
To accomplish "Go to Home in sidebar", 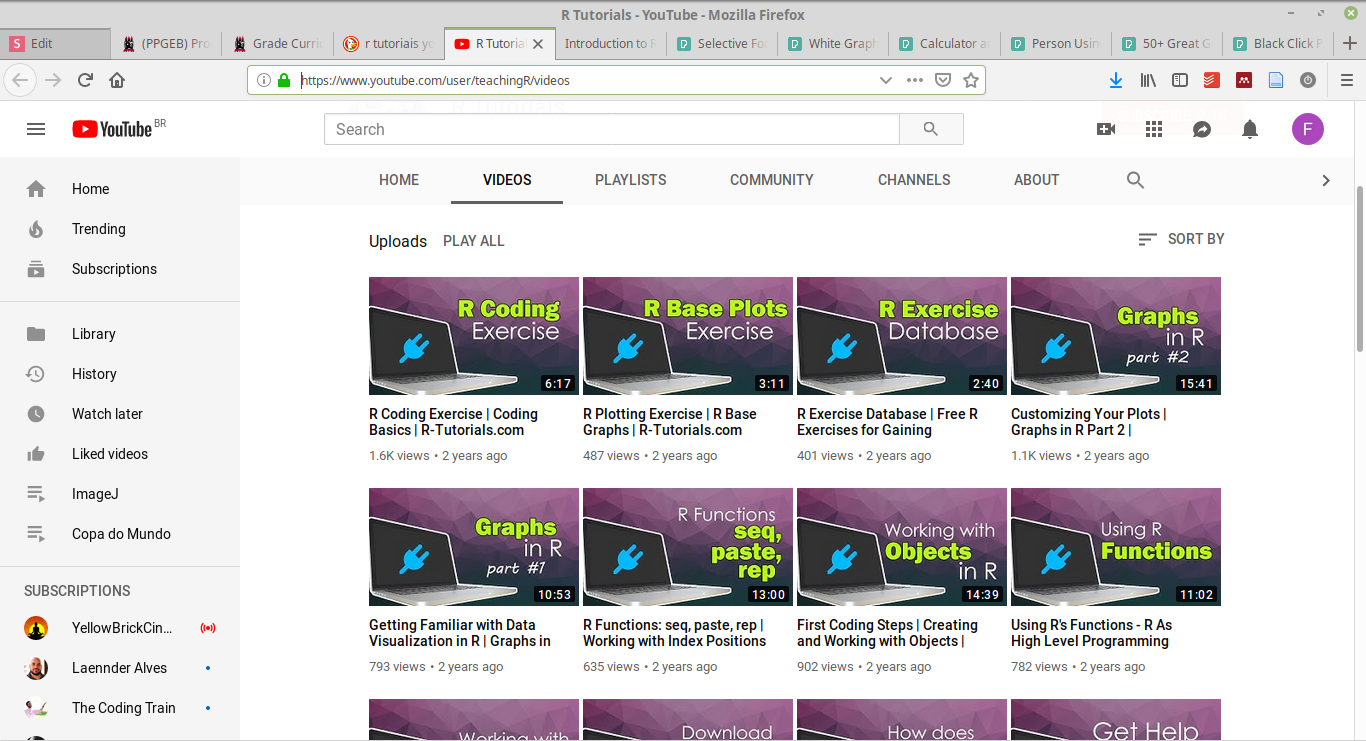I will (120, 189).
